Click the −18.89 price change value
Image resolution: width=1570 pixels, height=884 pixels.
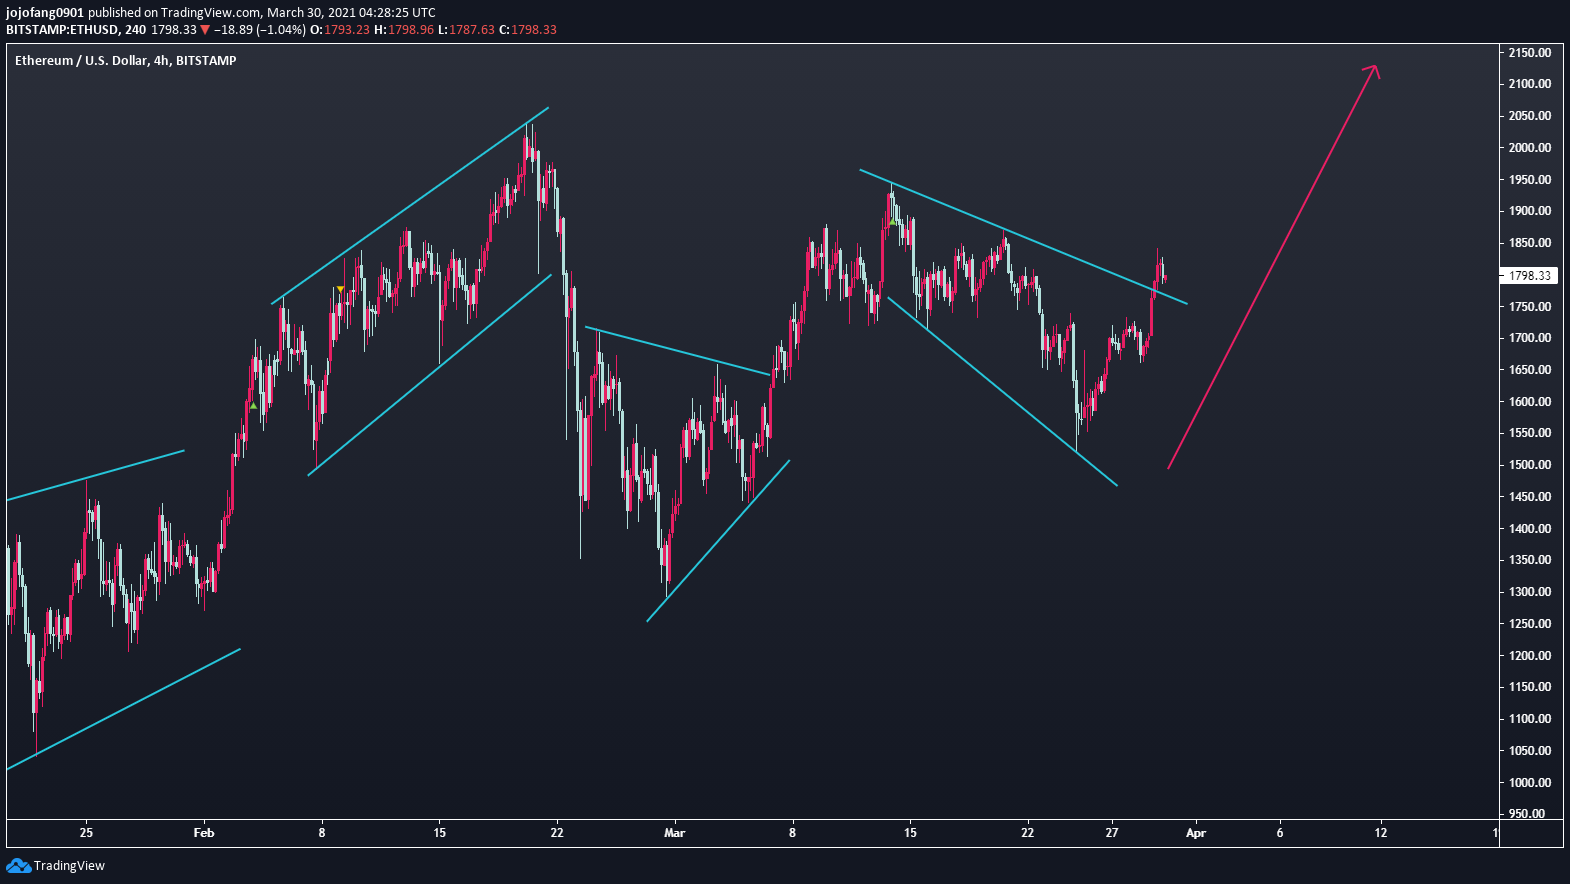pyautogui.click(x=233, y=30)
